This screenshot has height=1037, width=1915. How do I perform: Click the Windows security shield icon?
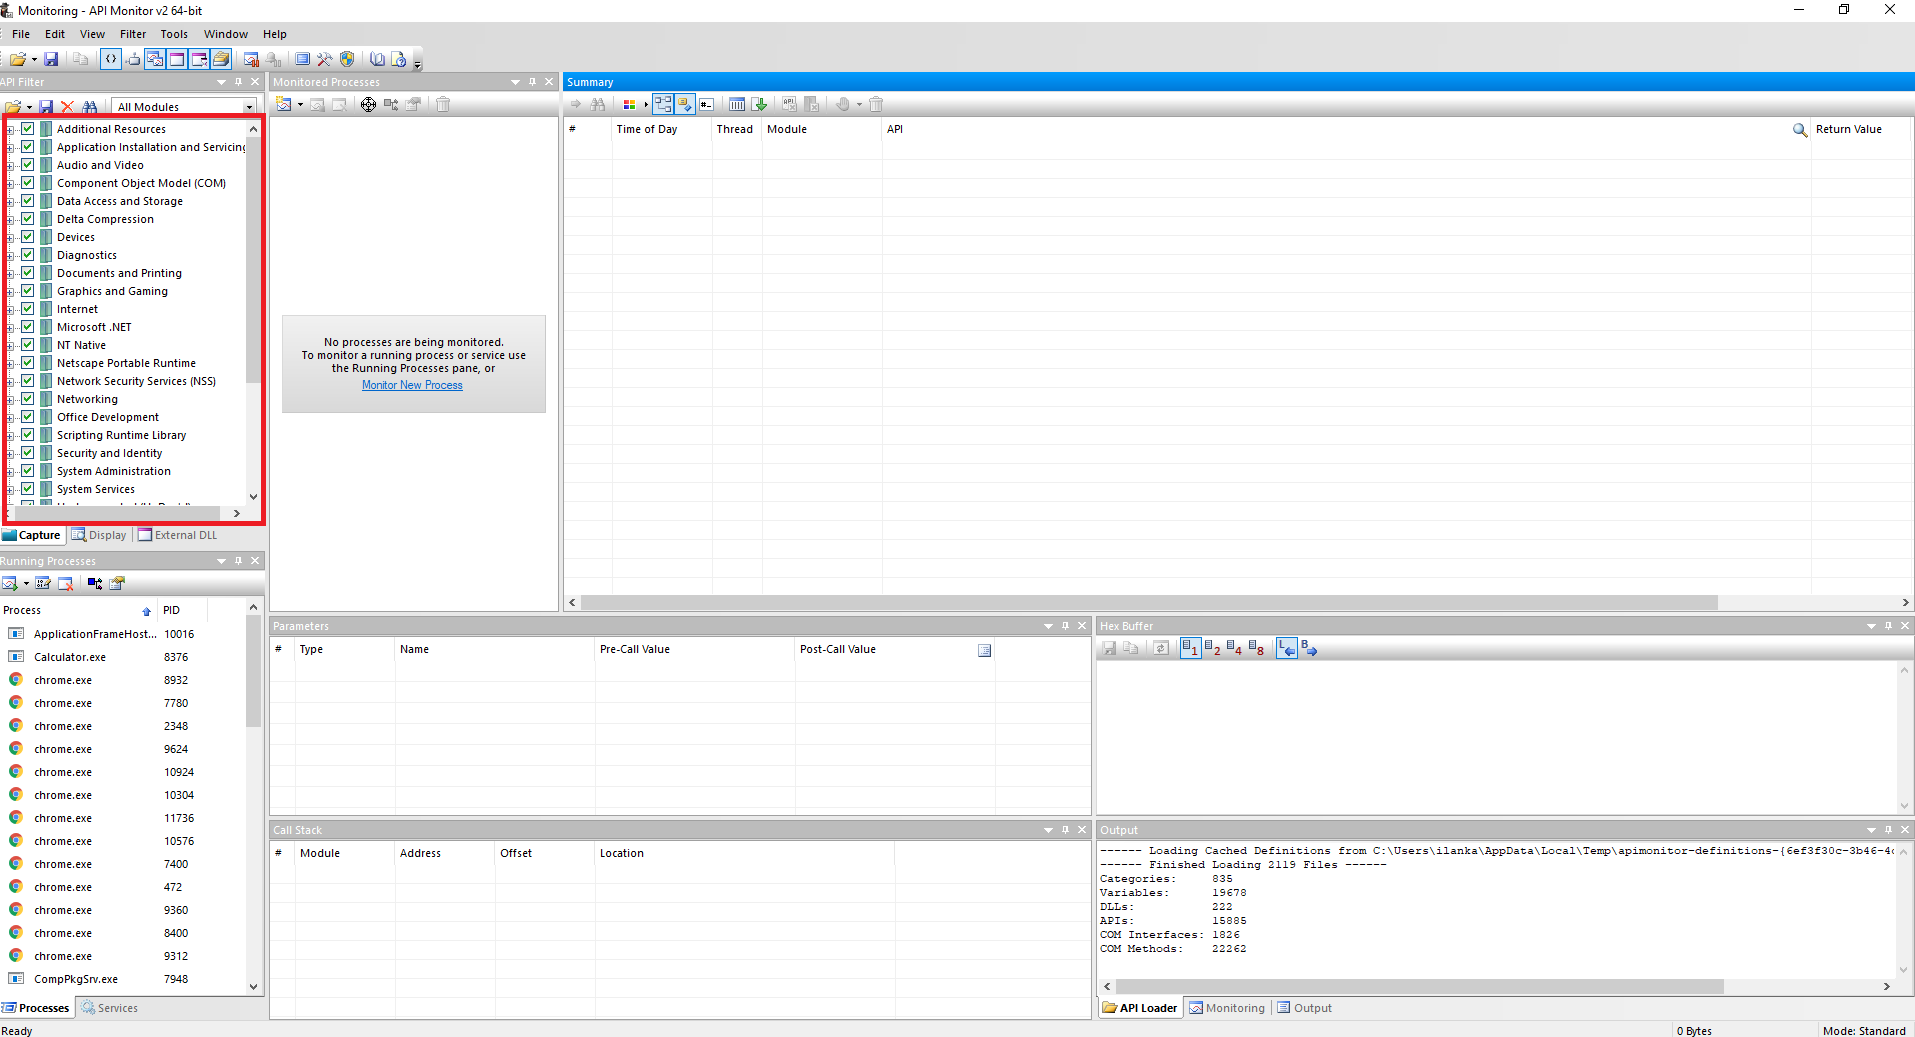click(x=347, y=60)
